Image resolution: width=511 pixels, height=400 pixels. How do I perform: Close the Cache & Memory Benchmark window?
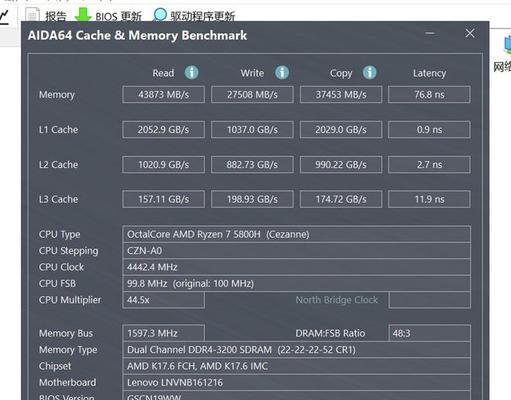click(x=470, y=33)
